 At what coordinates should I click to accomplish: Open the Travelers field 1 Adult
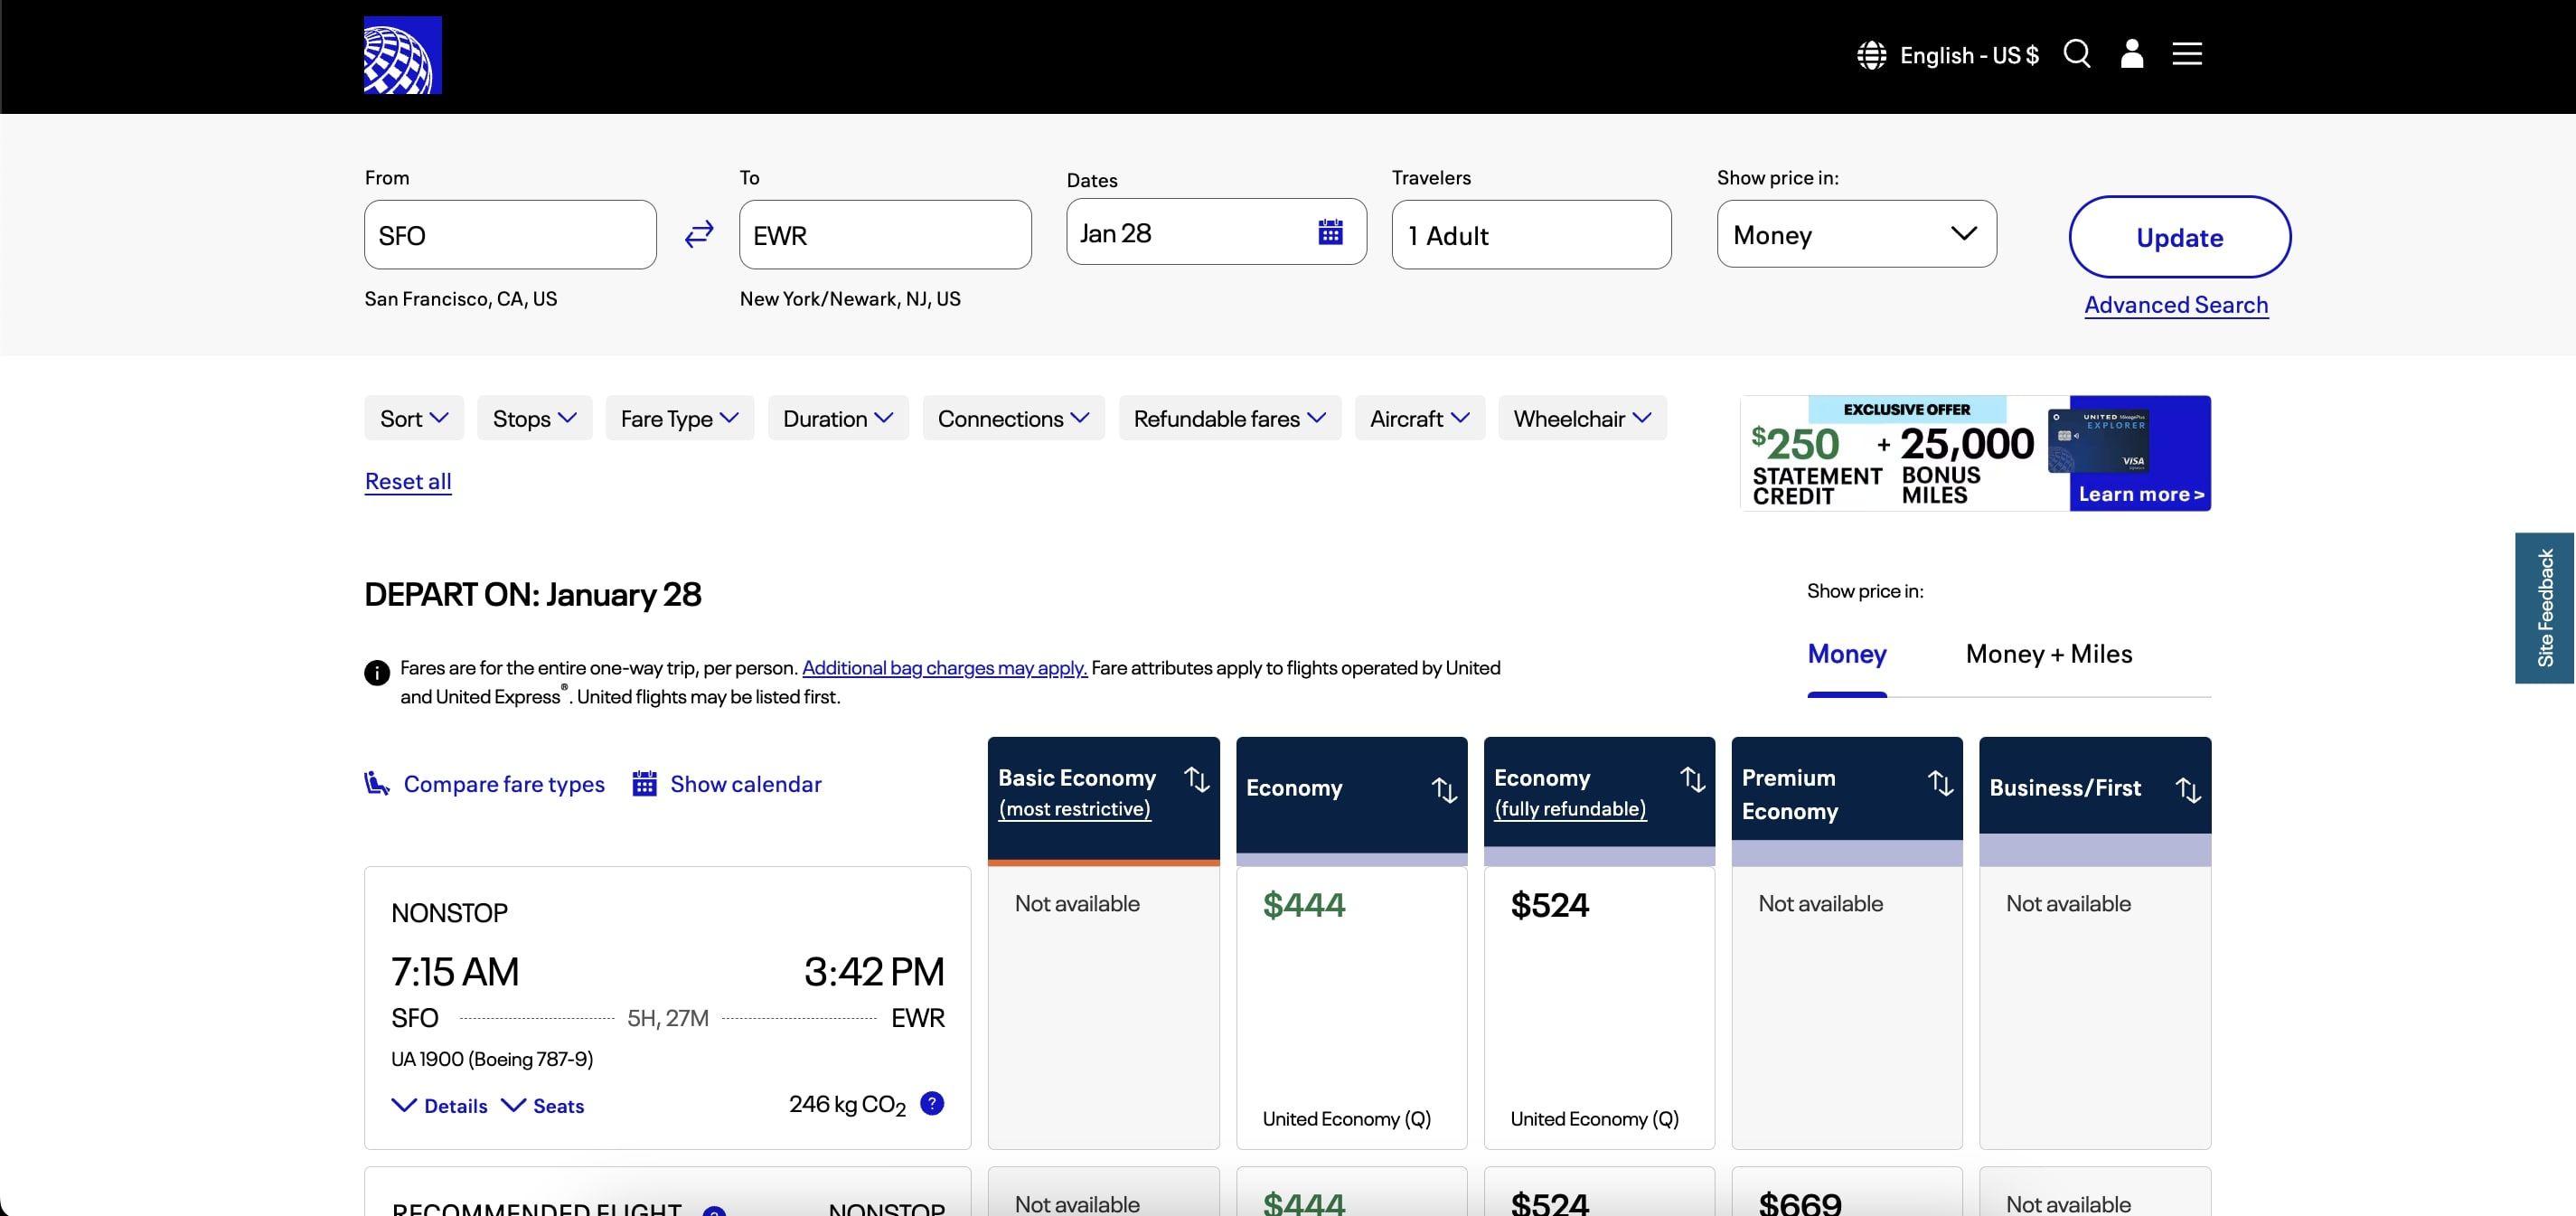pyautogui.click(x=1531, y=235)
